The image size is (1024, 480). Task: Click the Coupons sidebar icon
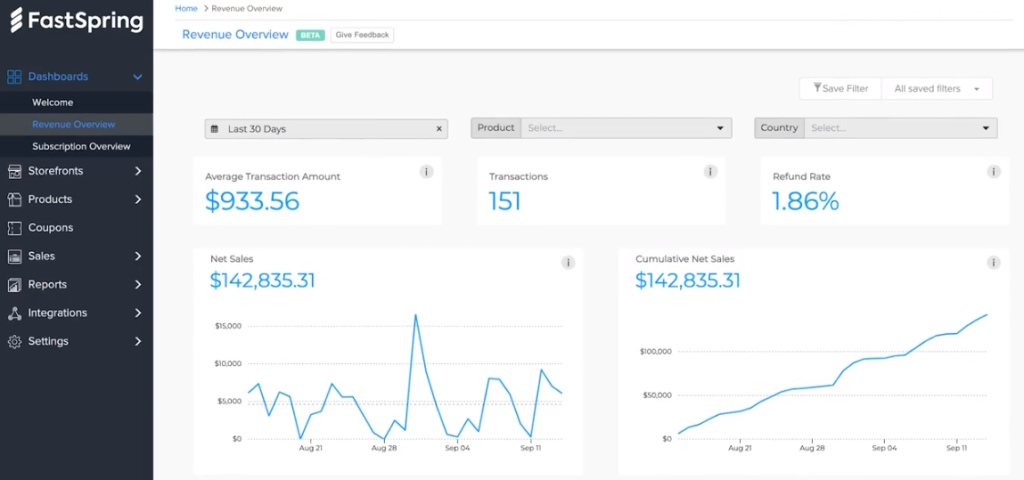pos(14,228)
